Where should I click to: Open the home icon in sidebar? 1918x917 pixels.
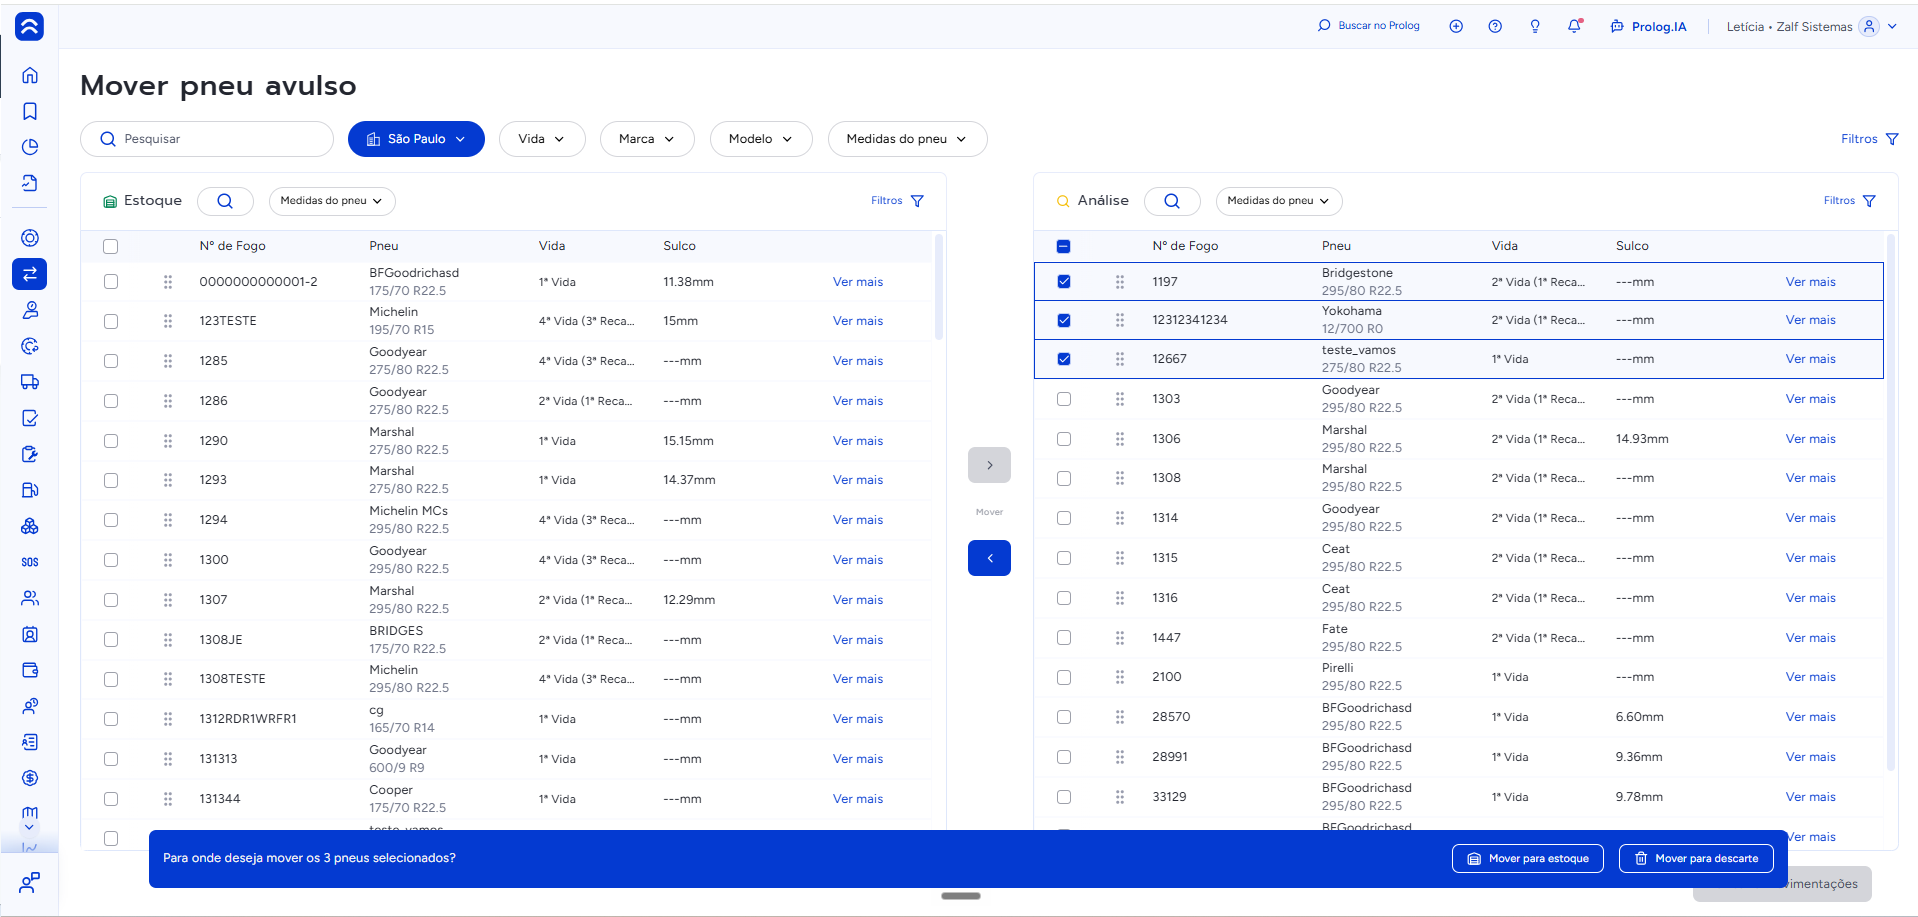coord(30,75)
